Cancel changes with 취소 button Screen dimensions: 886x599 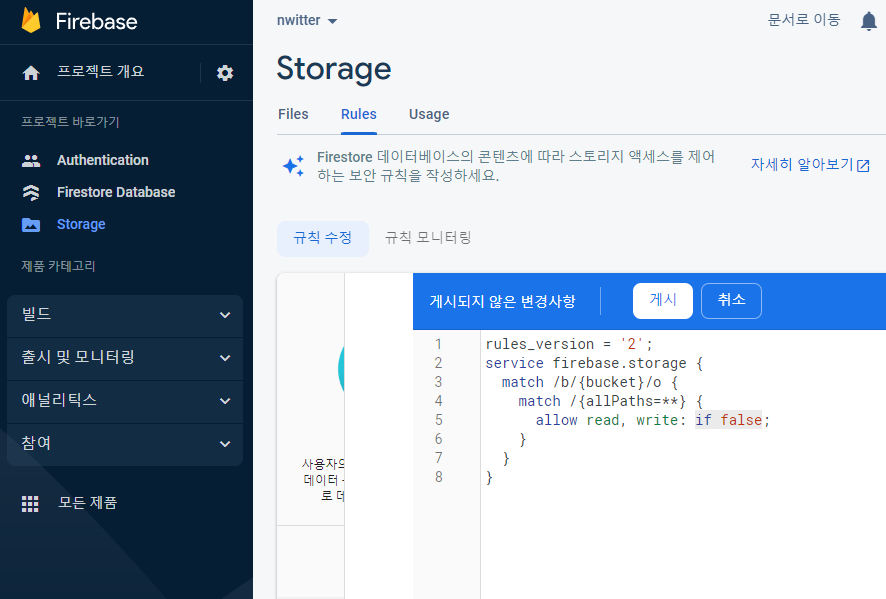click(x=731, y=301)
